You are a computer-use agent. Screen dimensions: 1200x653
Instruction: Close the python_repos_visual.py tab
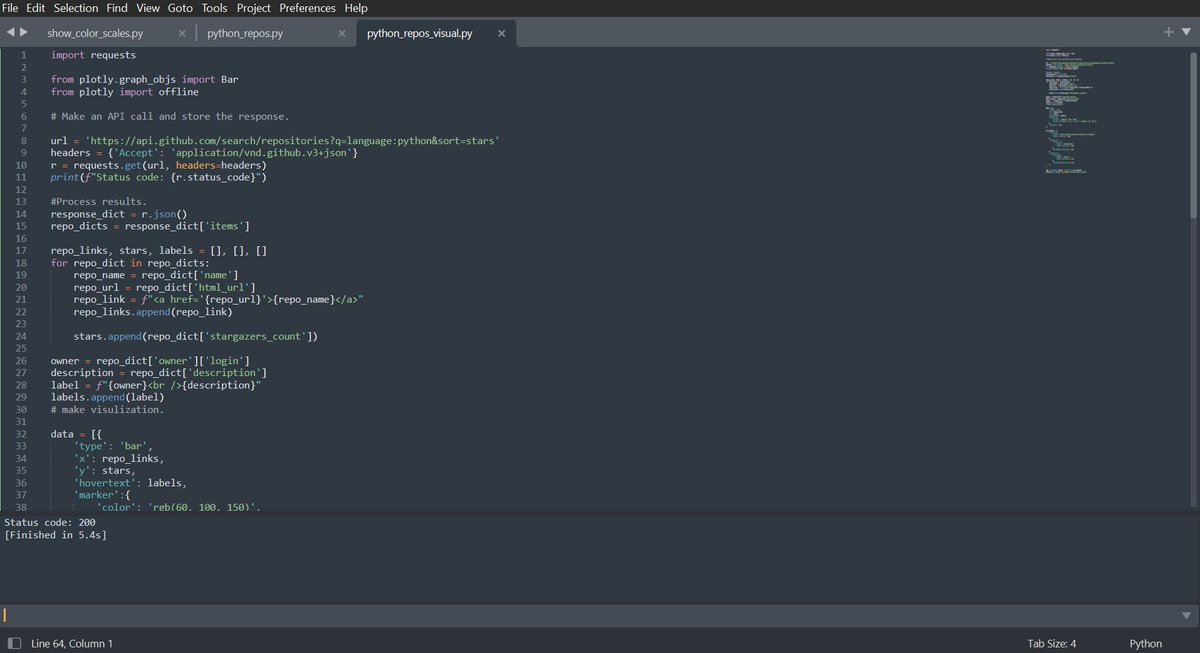502,33
